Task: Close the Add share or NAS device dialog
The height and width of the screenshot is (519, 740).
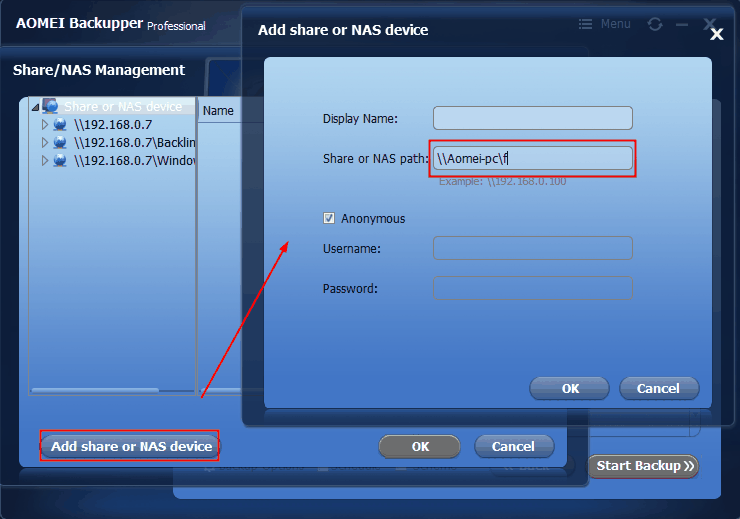Action: pos(716,34)
